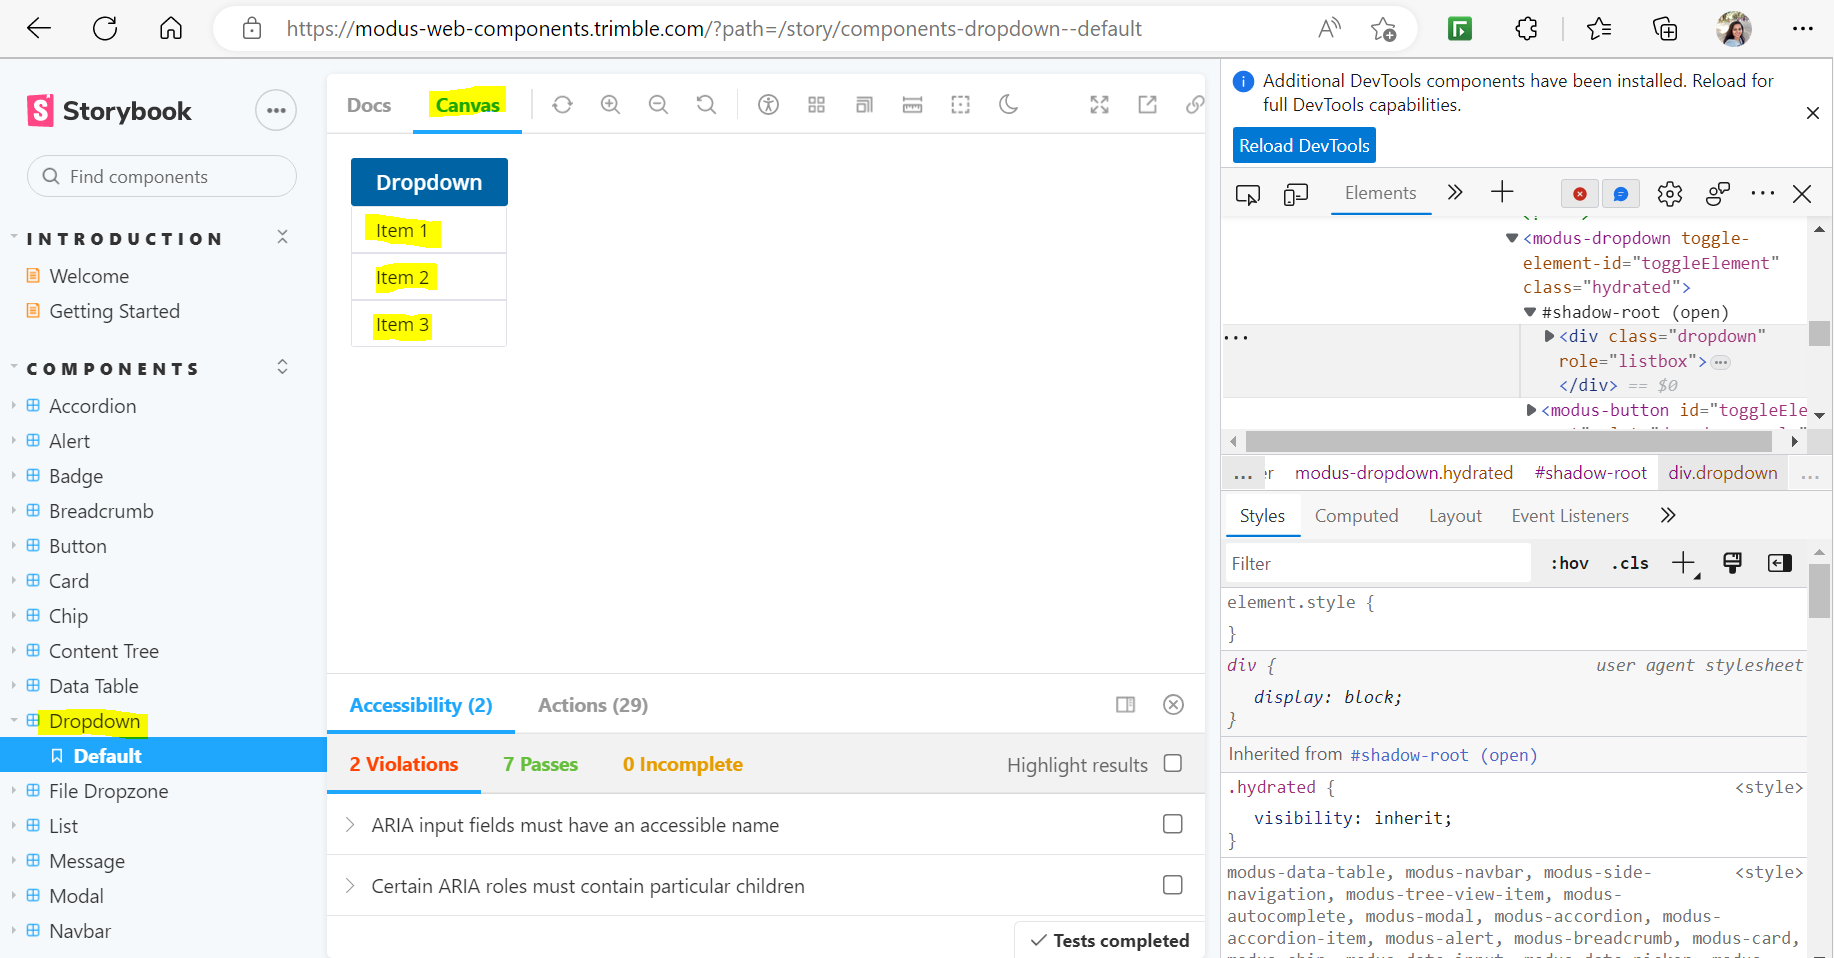
Task: Open DevTools settings gear
Action: [x=1669, y=194]
